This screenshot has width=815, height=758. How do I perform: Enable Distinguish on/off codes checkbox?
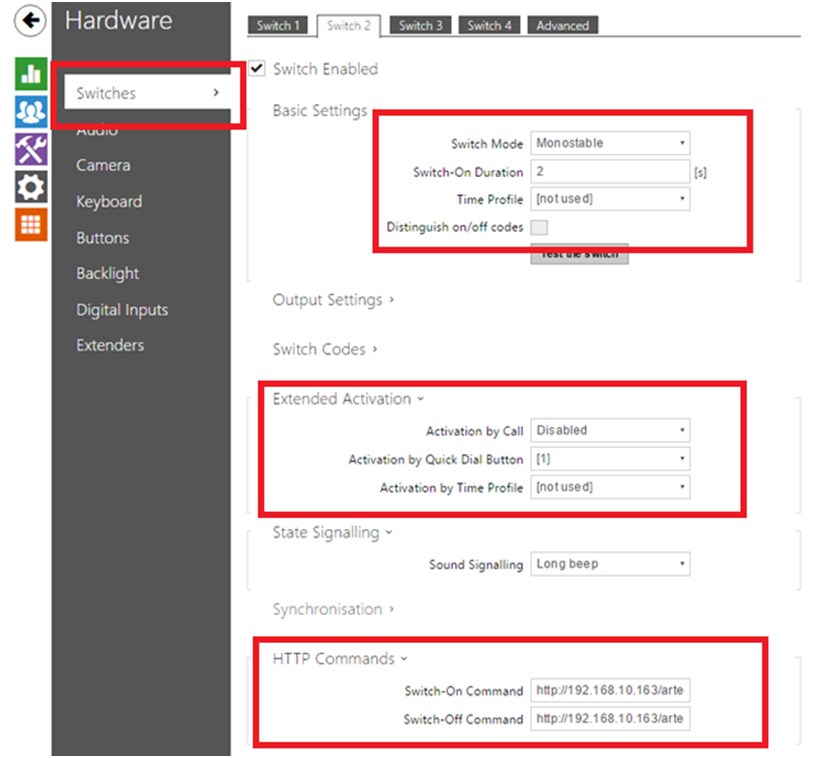[x=539, y=228]
